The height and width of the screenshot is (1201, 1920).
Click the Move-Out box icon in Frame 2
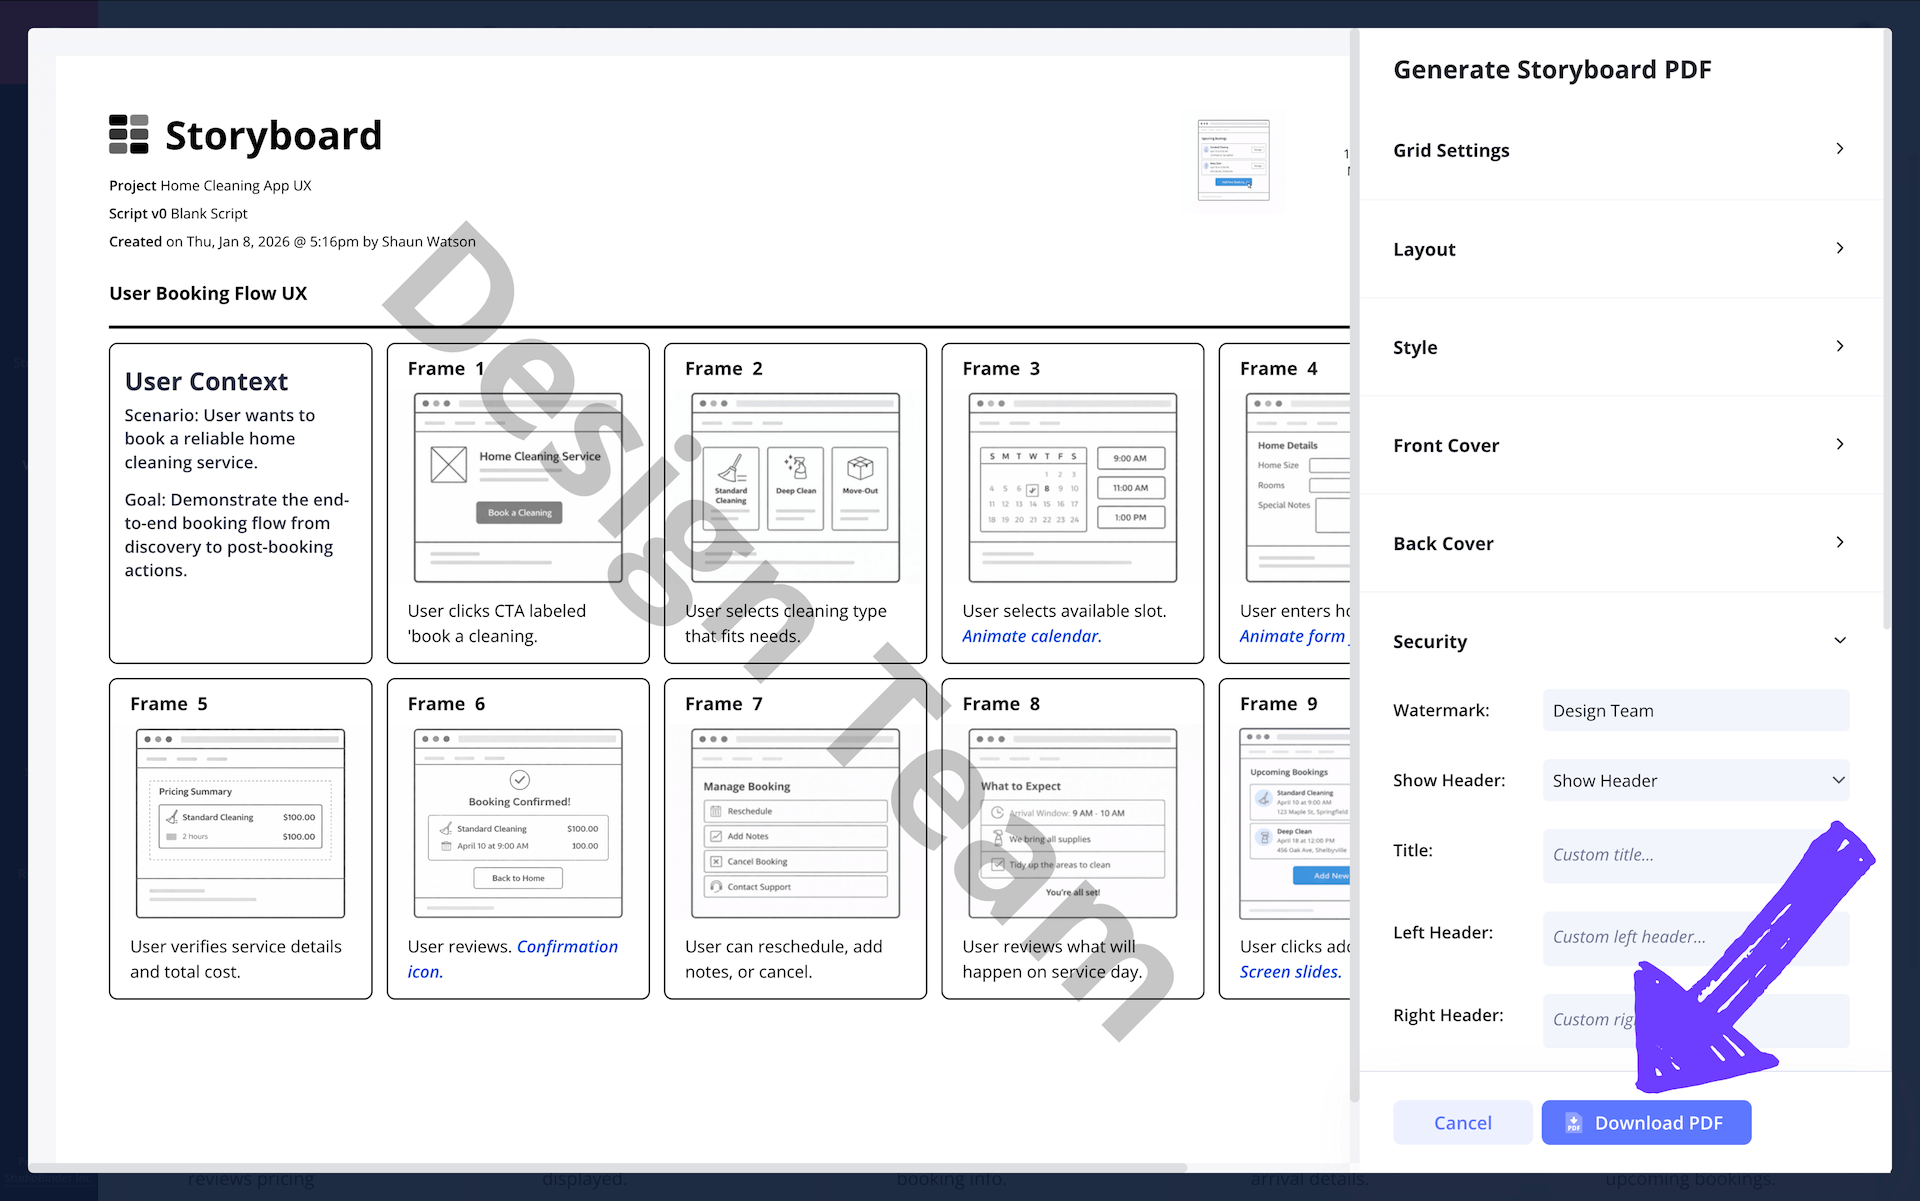[x=860, y=468]
